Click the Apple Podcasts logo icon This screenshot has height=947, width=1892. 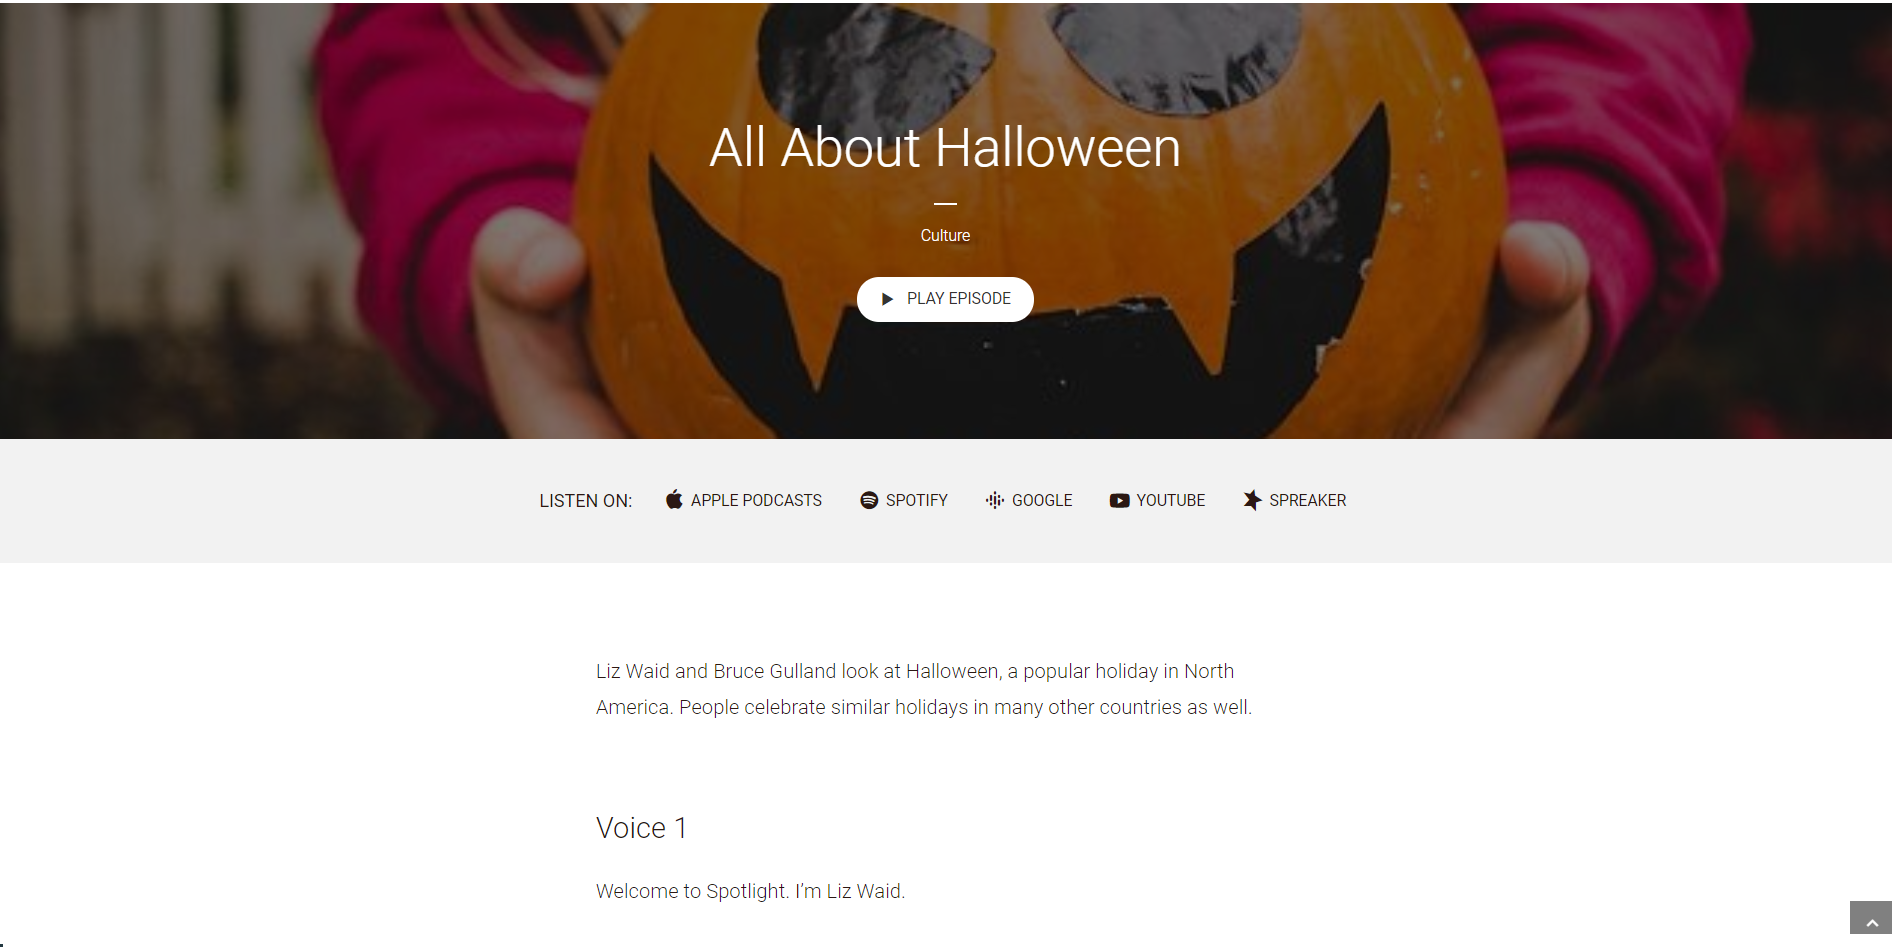(674, 499)
